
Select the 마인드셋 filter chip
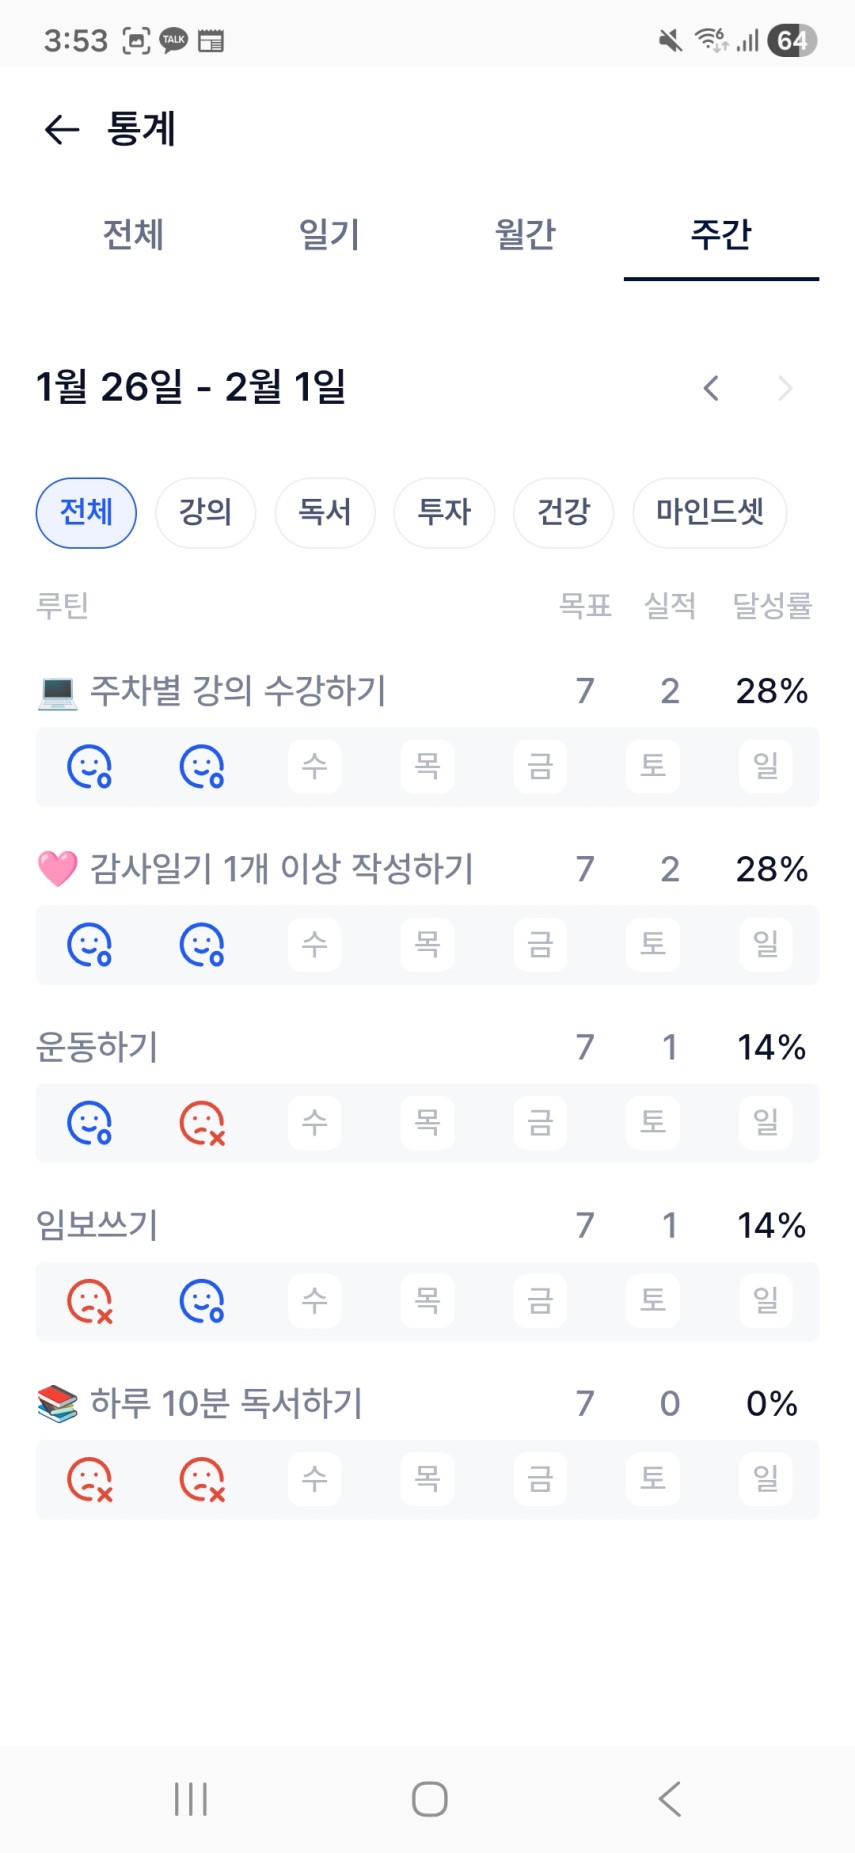709,512
